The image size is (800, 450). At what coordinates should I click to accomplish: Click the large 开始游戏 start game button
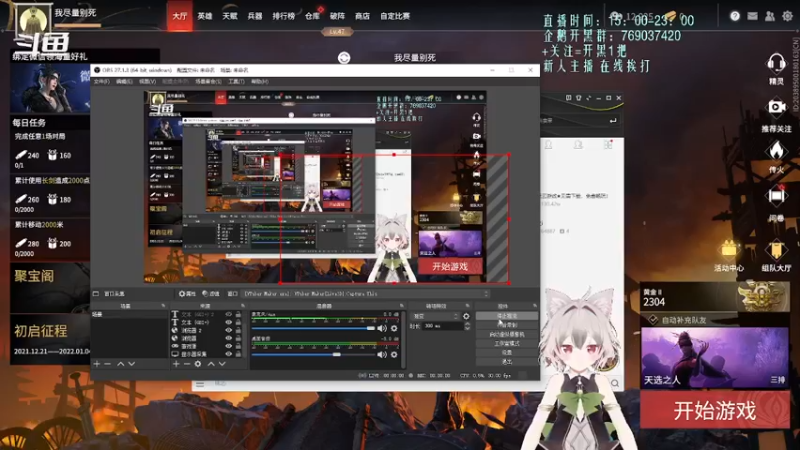tap(715, 410)
